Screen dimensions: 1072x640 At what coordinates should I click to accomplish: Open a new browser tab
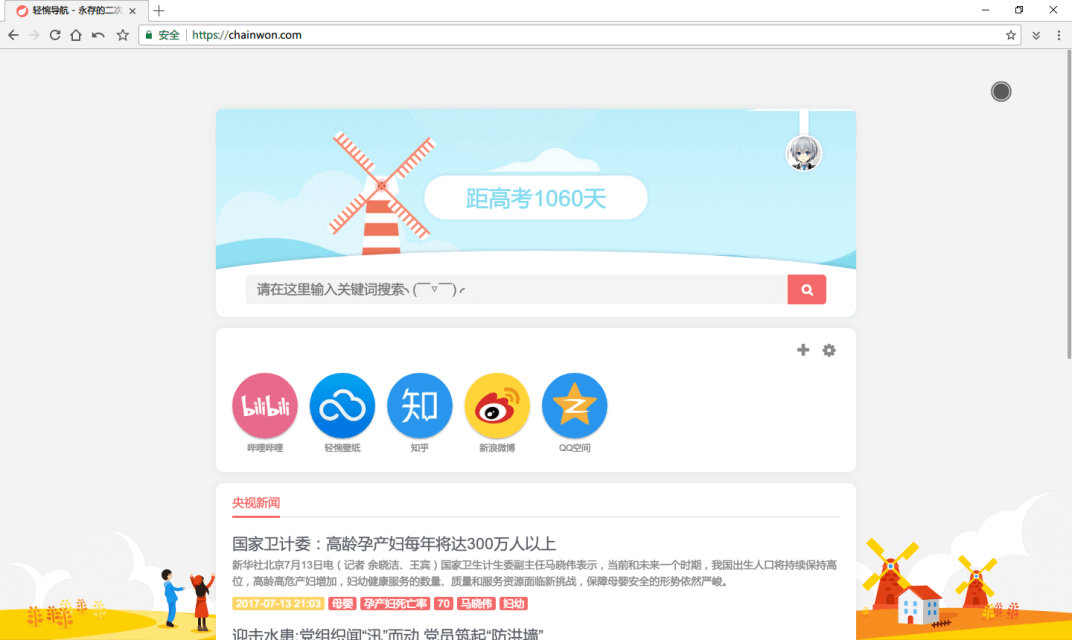(159, 11)
